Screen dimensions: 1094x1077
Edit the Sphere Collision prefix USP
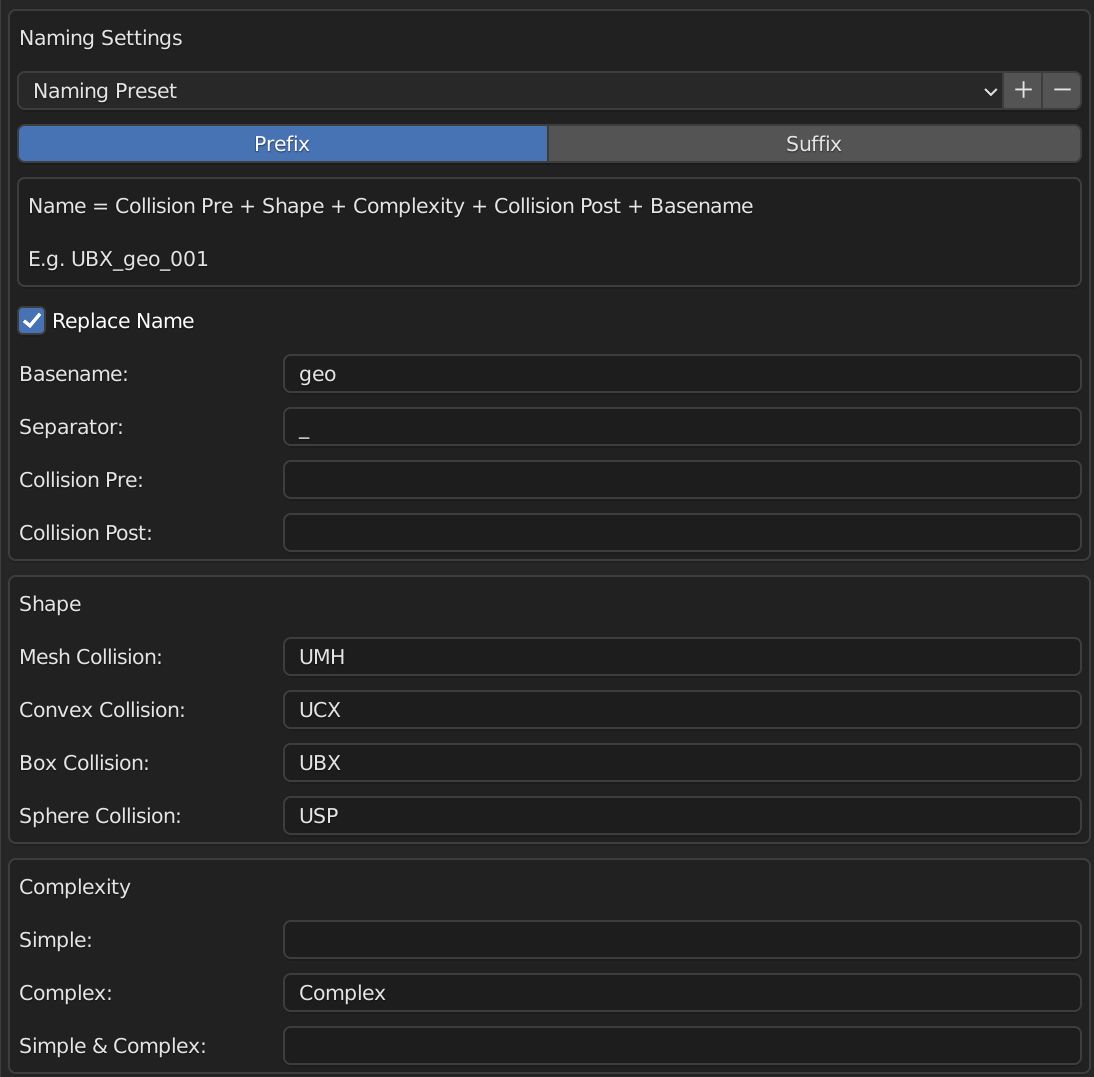click(x=682, y=815)
